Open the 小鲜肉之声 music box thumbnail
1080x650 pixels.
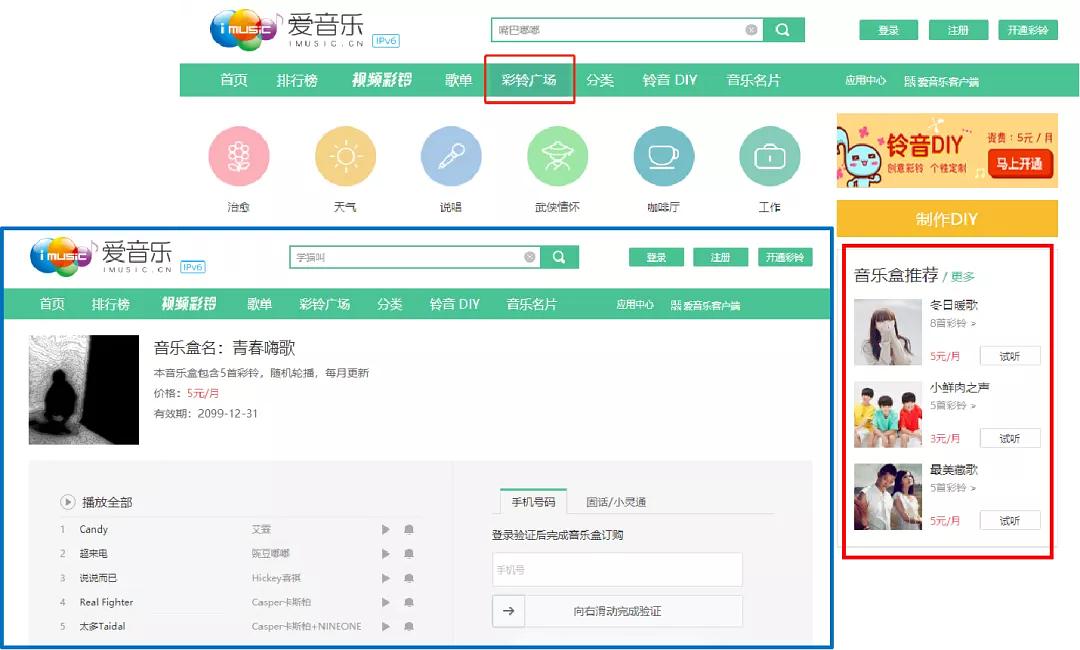[887, 413]
